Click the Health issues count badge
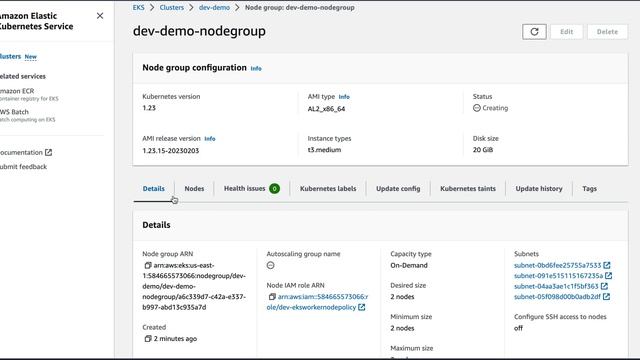The height and width of the screenshot is (360, 640). click(x=274, y=189)
